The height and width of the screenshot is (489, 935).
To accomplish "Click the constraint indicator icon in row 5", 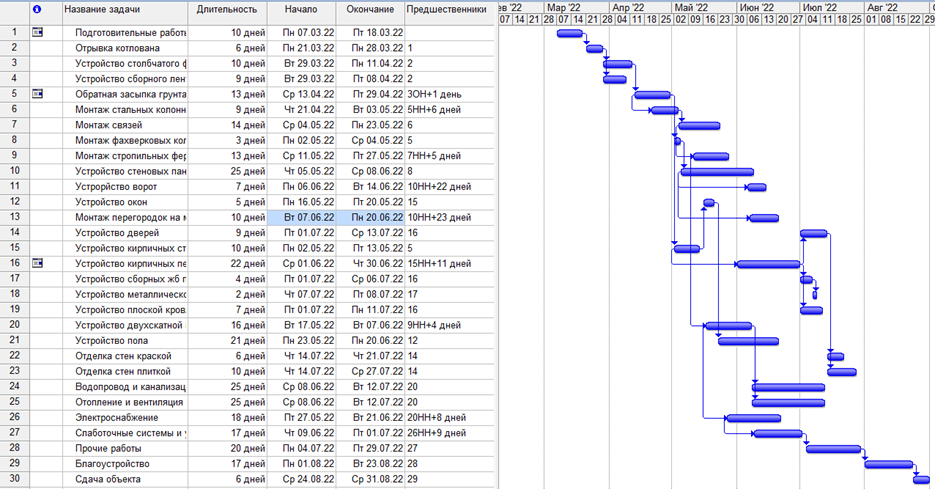I will (38, 94).
